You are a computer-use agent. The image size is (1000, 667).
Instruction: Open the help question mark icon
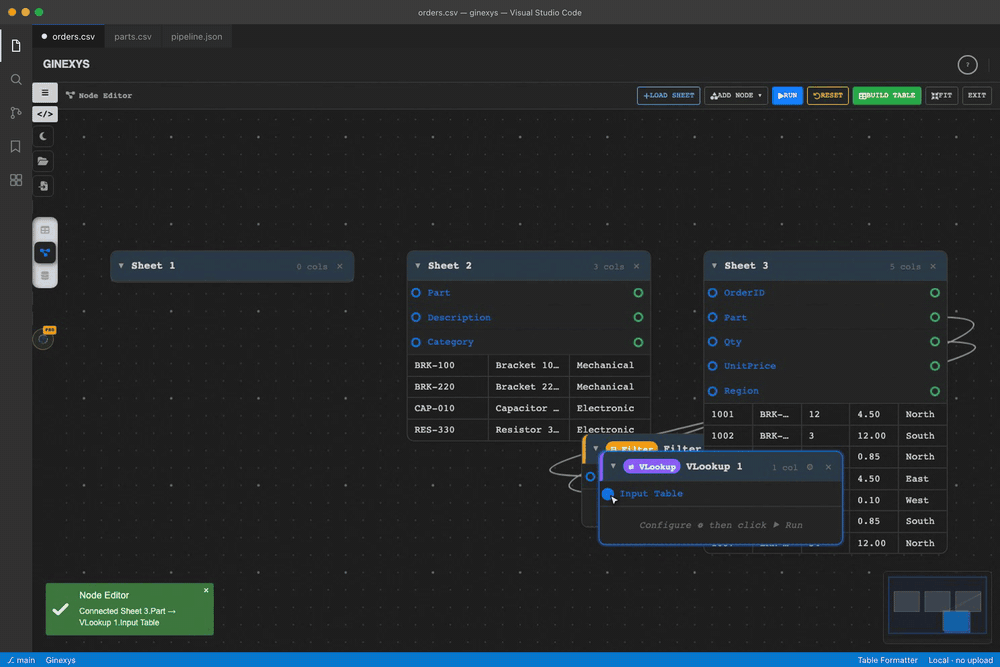967,64
